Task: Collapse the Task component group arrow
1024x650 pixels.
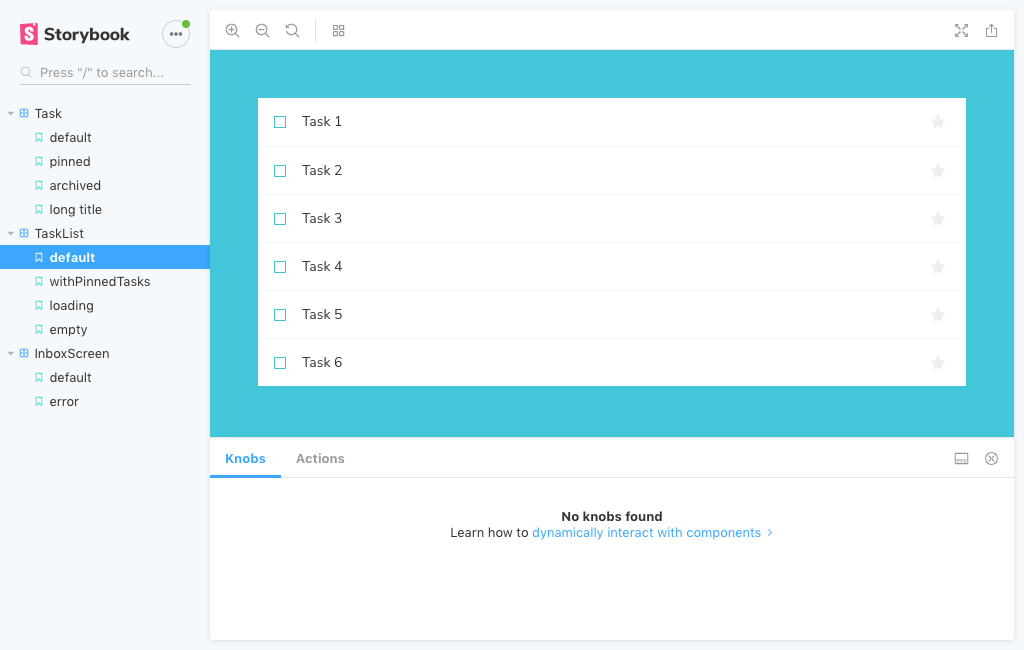Action: pos(10,114)
